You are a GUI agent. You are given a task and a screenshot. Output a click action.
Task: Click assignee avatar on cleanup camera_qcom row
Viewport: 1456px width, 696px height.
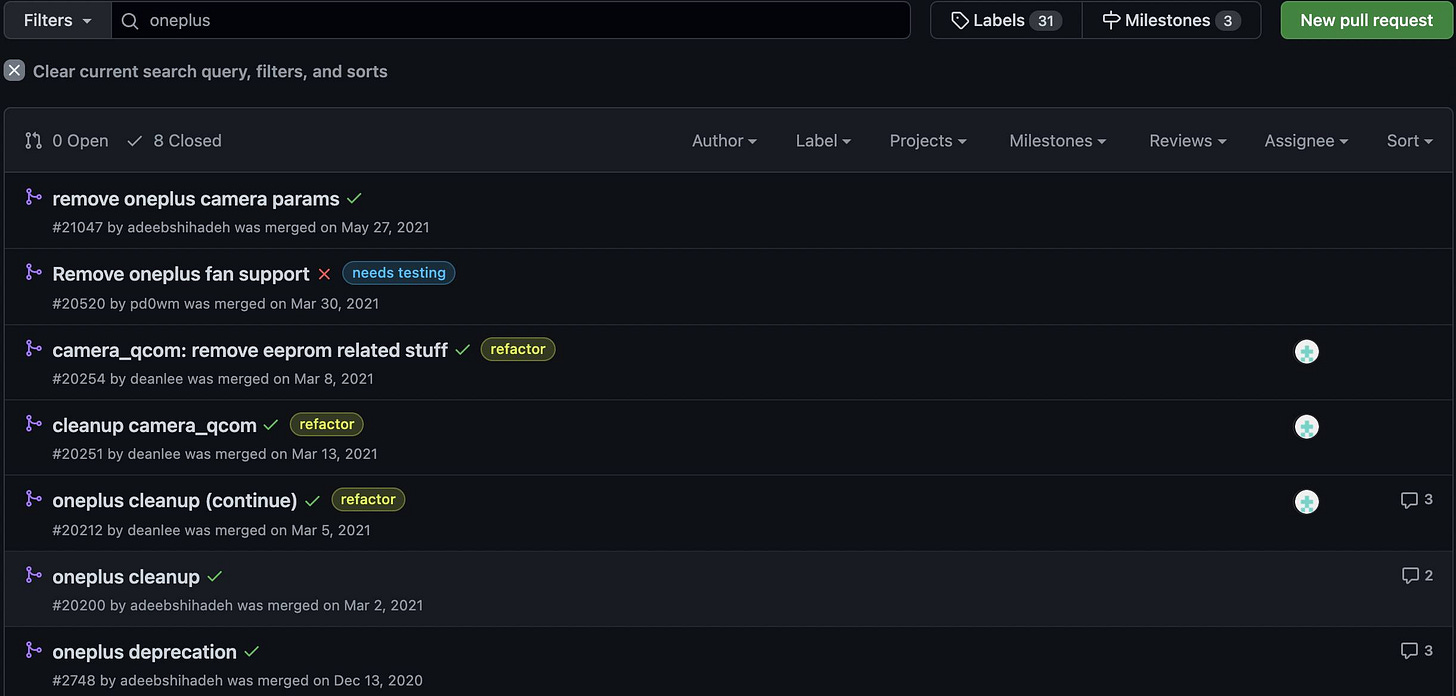tap(1306, 427)
